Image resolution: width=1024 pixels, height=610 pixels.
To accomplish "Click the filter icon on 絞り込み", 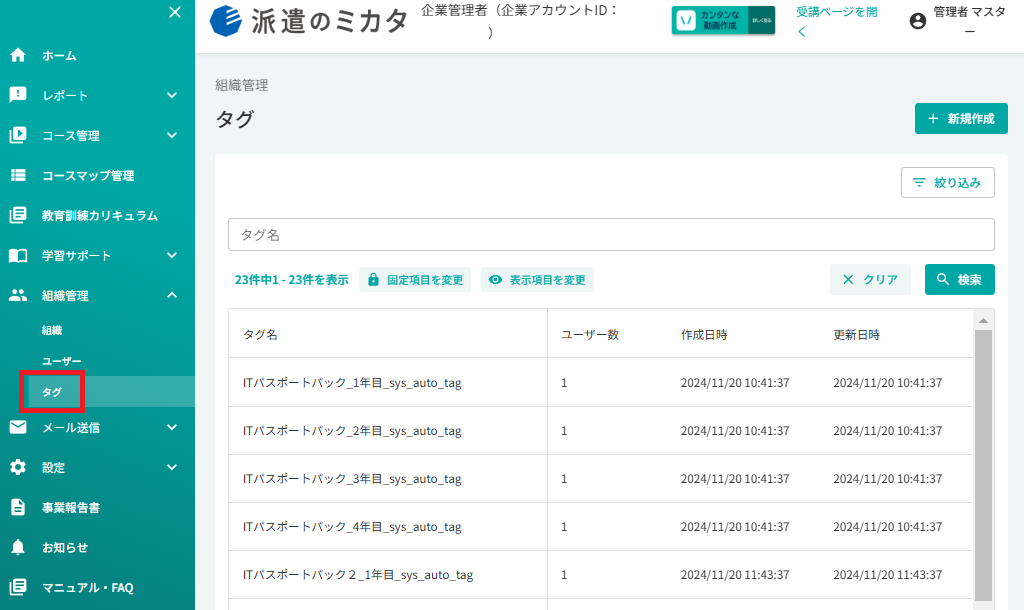I will click(919, 182).
